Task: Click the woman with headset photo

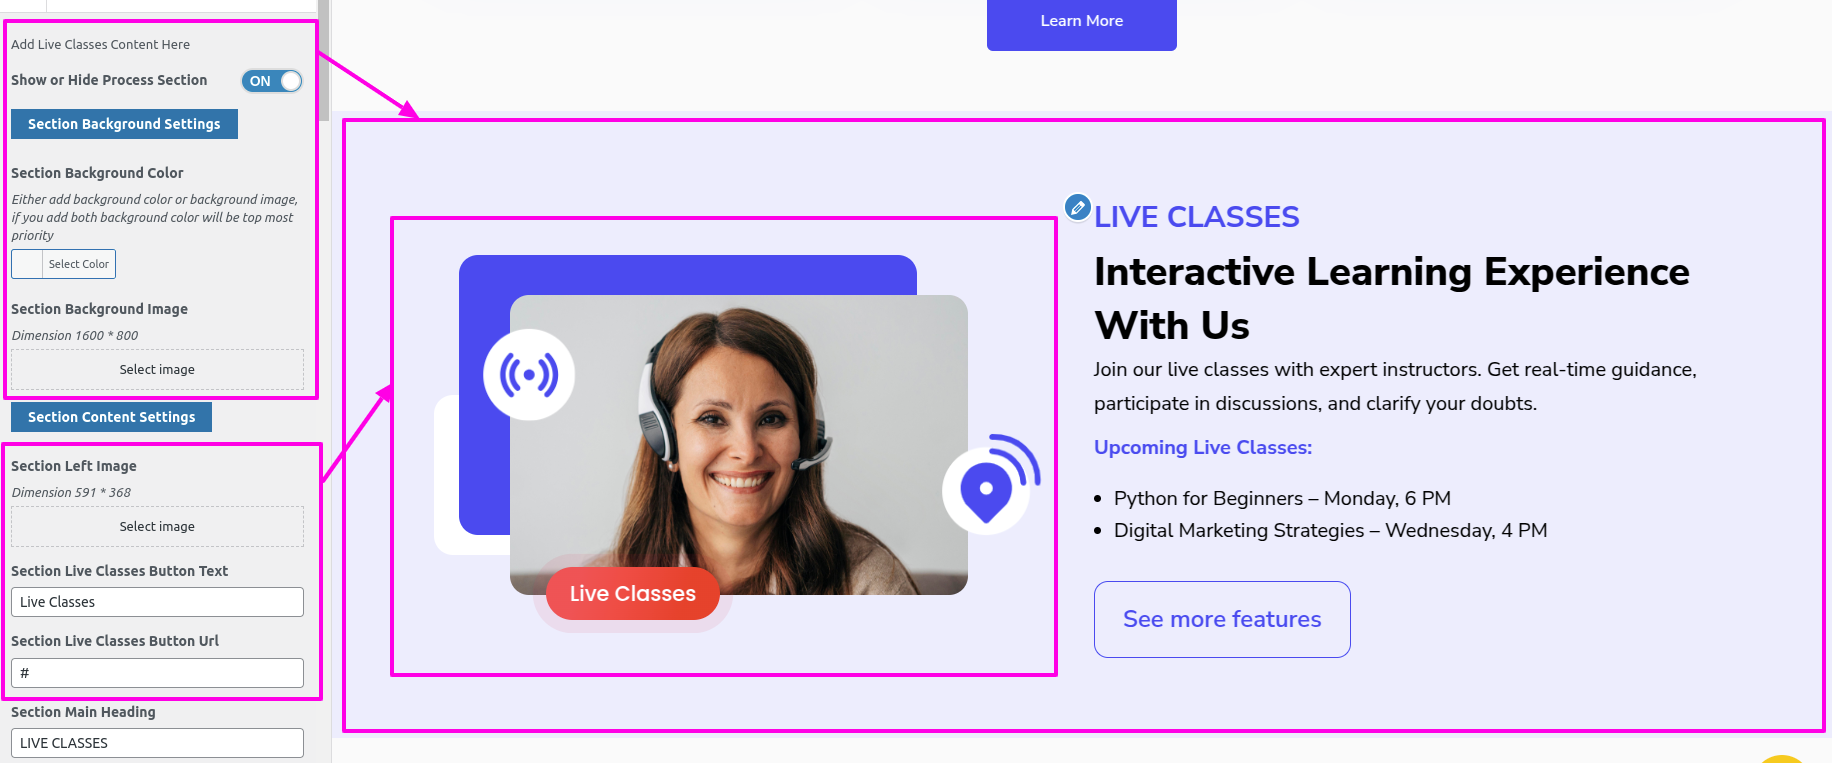Action: [739, 445]
